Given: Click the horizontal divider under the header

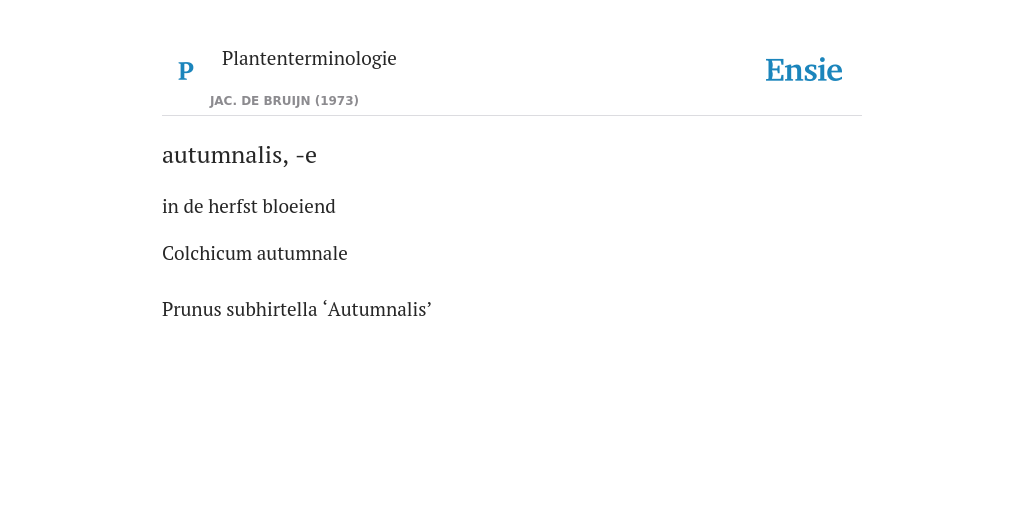Looking at the screenshot, I should pos(512,116).
